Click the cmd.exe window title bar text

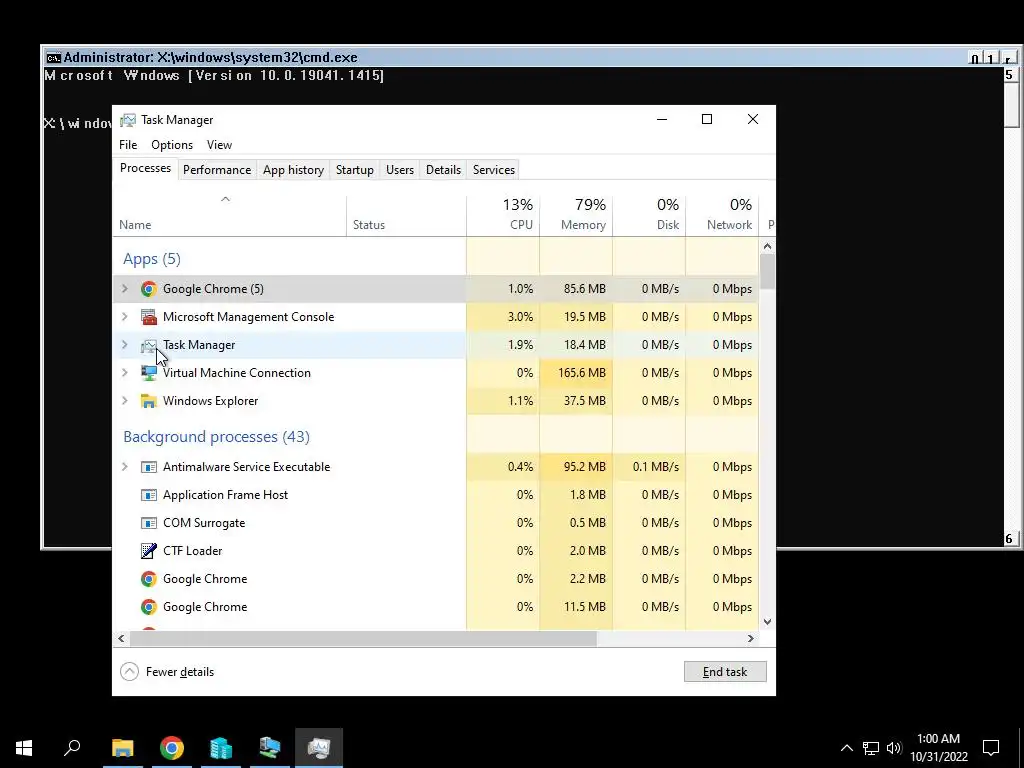coord(210,57)
